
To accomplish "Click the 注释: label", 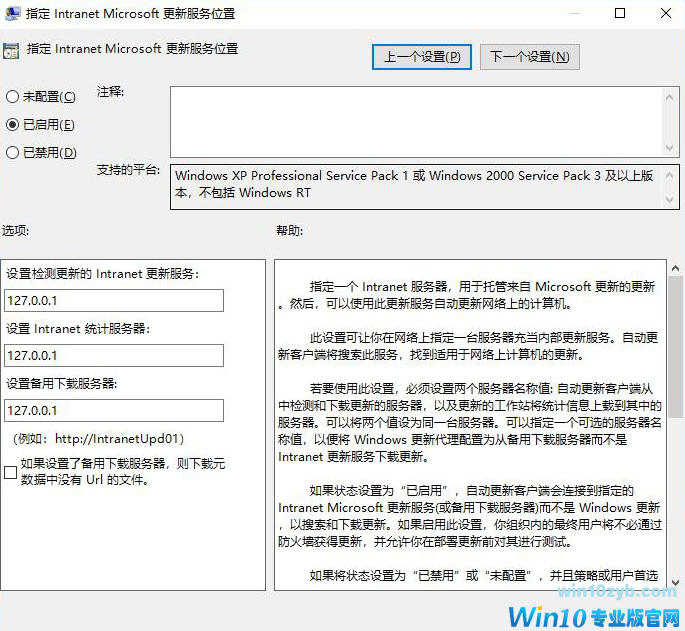I will [110, 92].
